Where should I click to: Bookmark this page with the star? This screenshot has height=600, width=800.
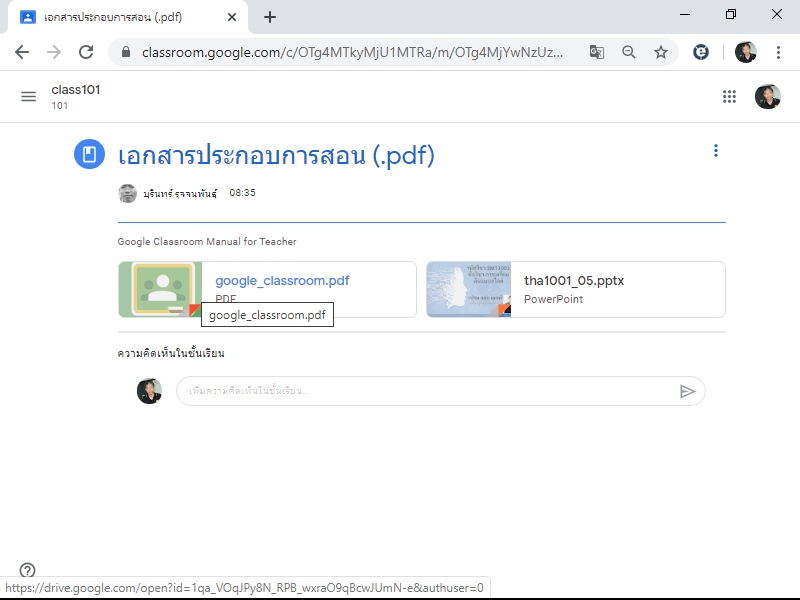tap(661, 52)
